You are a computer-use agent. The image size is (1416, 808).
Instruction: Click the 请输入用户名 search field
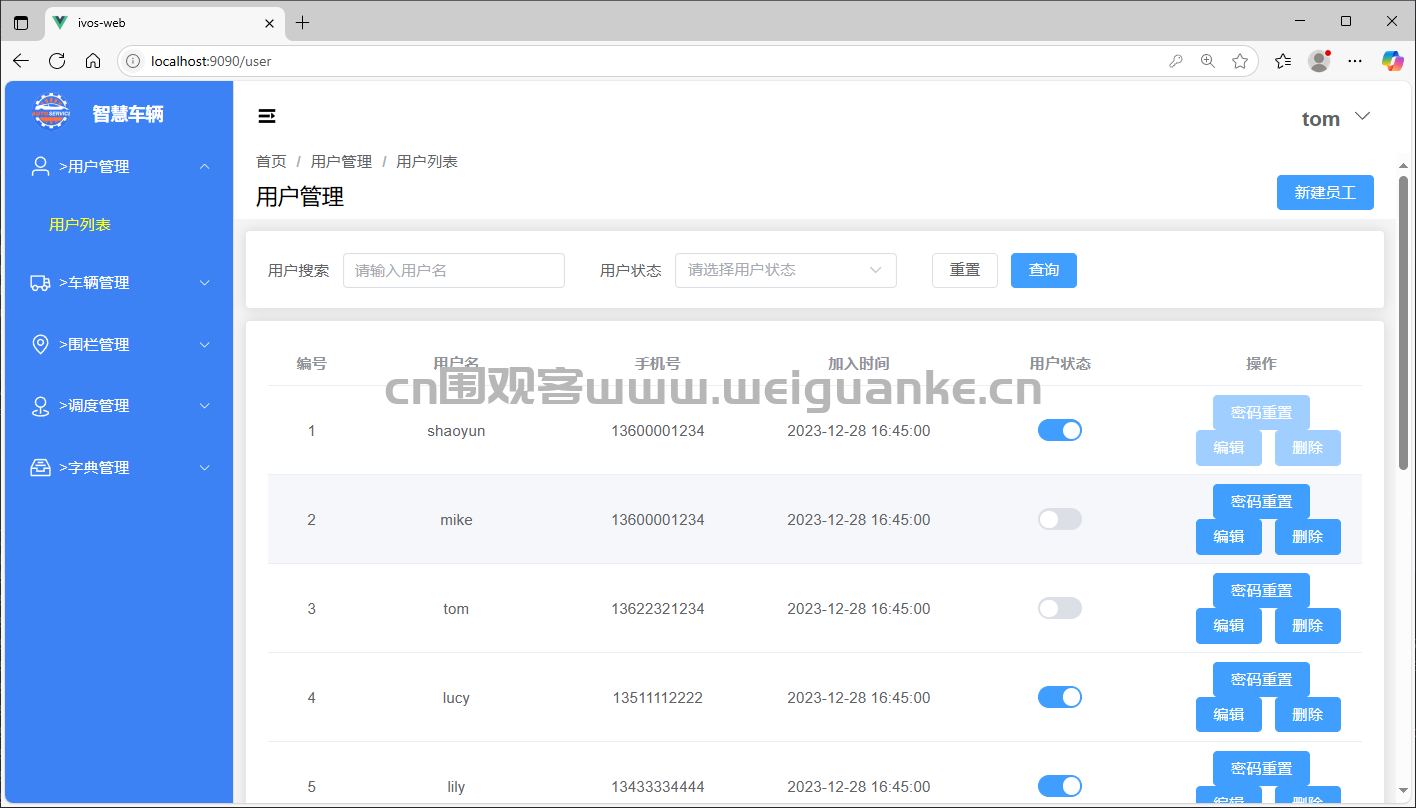click(x=454, y=270)
